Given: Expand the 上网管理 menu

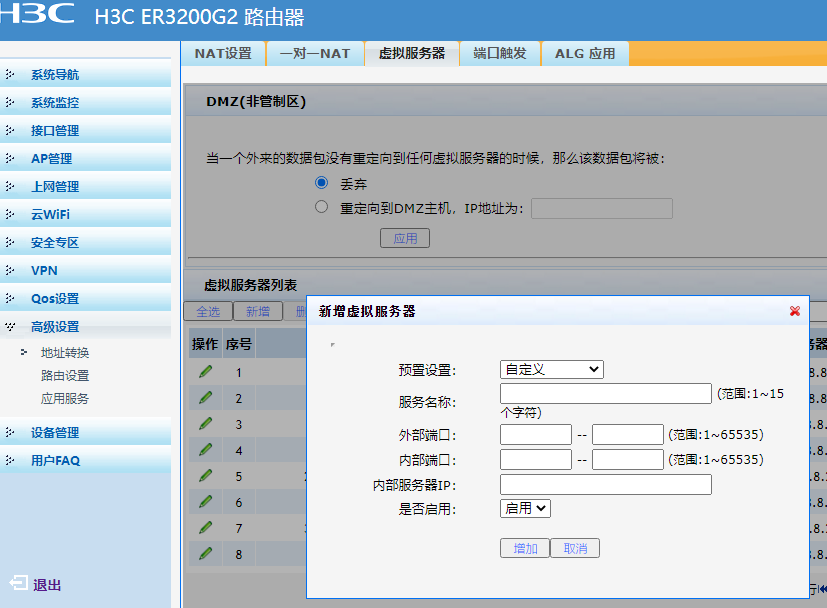Looking at the screenshot, I should tap(85, 187).
